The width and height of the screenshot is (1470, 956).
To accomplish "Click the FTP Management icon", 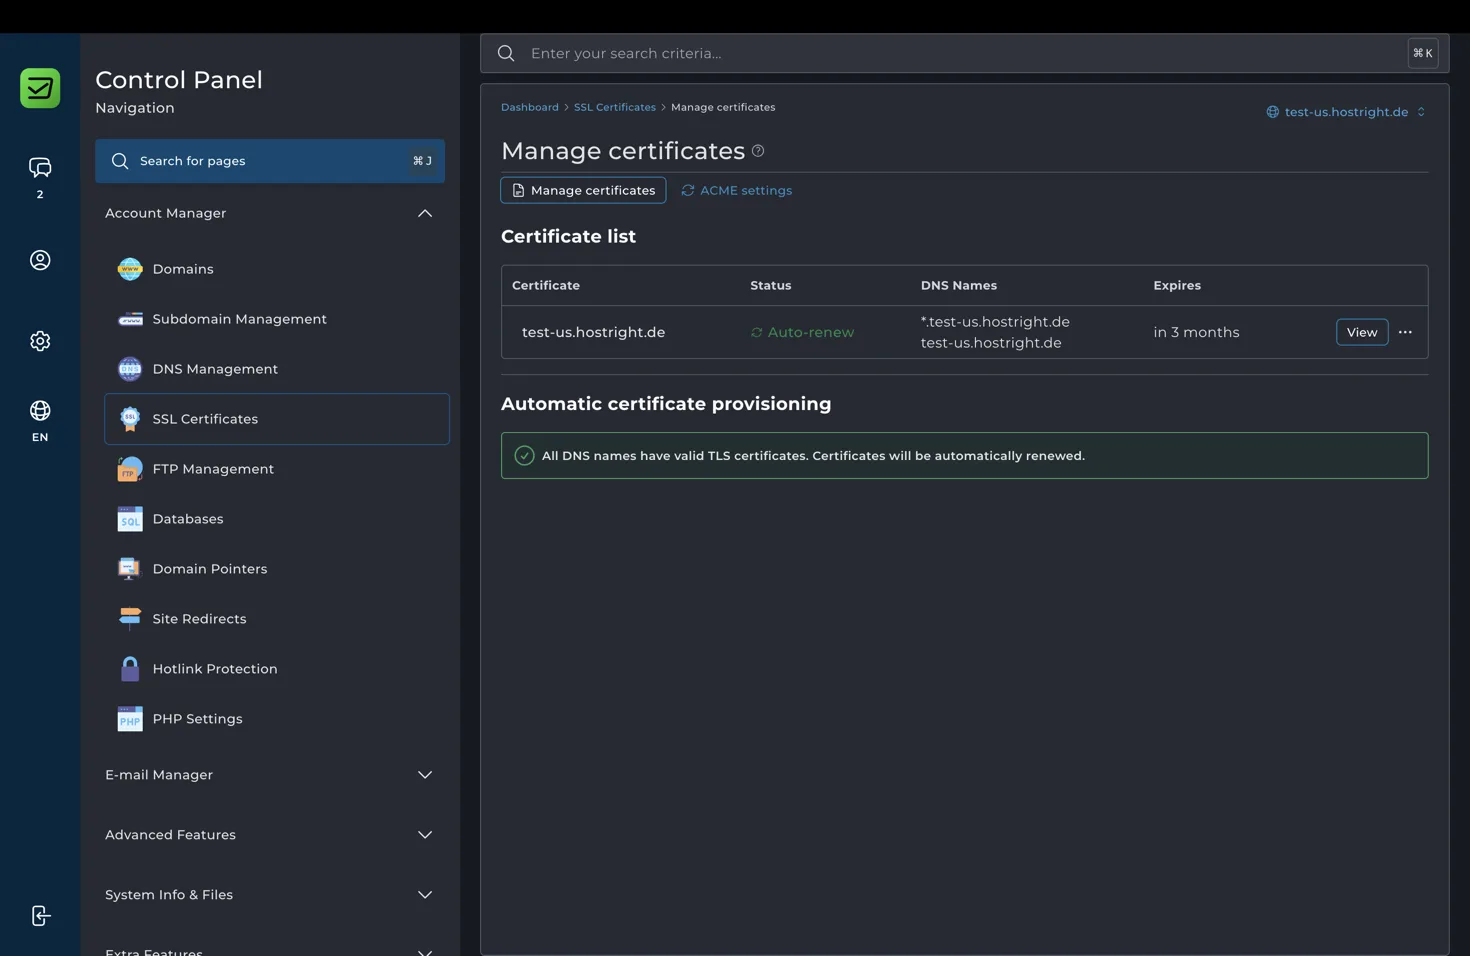I will pyautogui.click(x=130, y=469).
